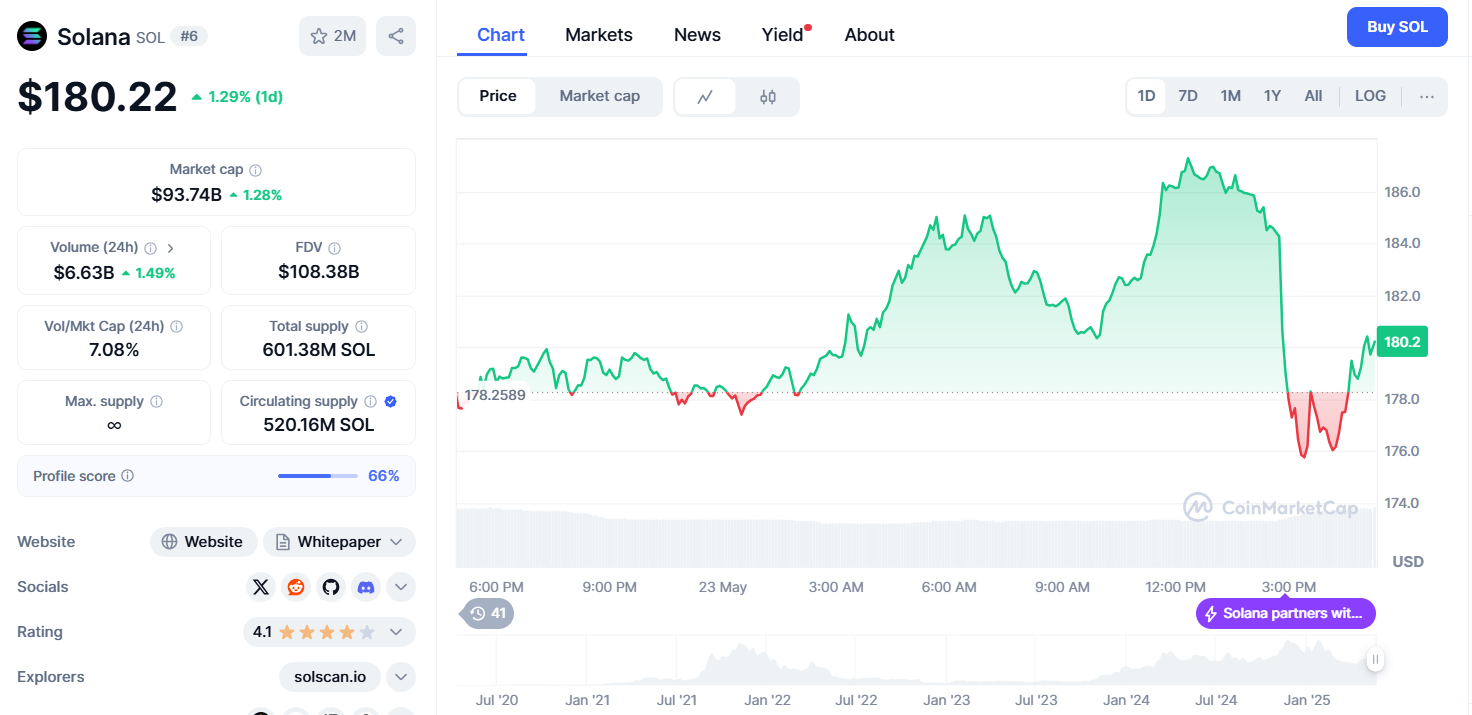This screenshot has height=715, width=1472.
Task: Click the #6 rank badge
Action: click(x=188, y=37)
